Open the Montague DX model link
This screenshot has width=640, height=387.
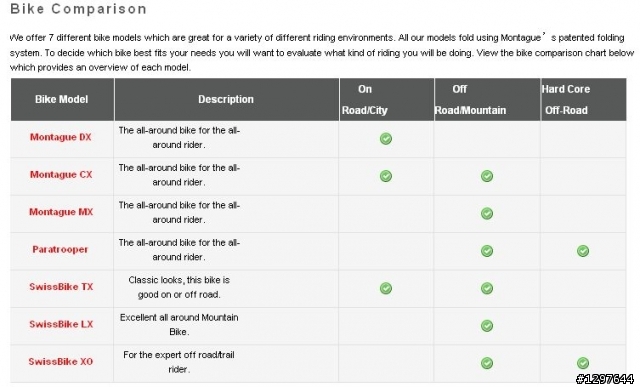tap(61, 137)
